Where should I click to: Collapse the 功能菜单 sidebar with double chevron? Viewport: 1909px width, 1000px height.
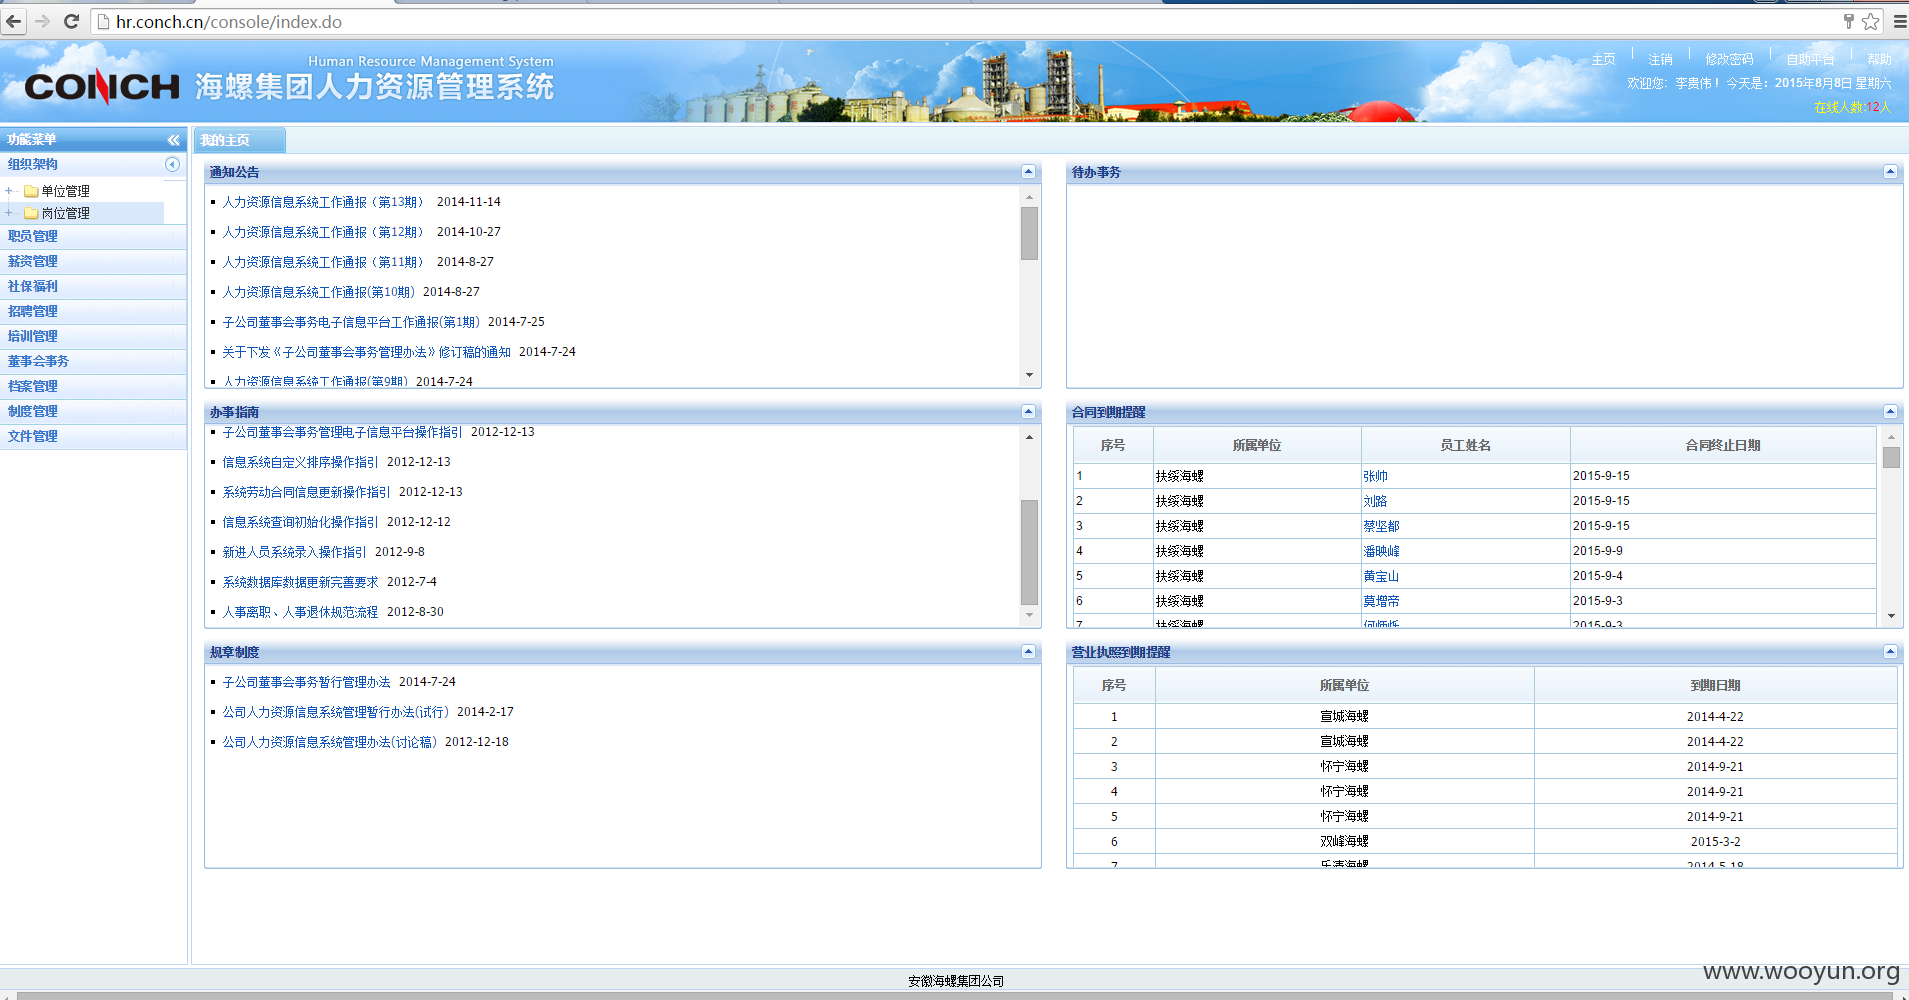pyautogui.click(x=173, y=140)
